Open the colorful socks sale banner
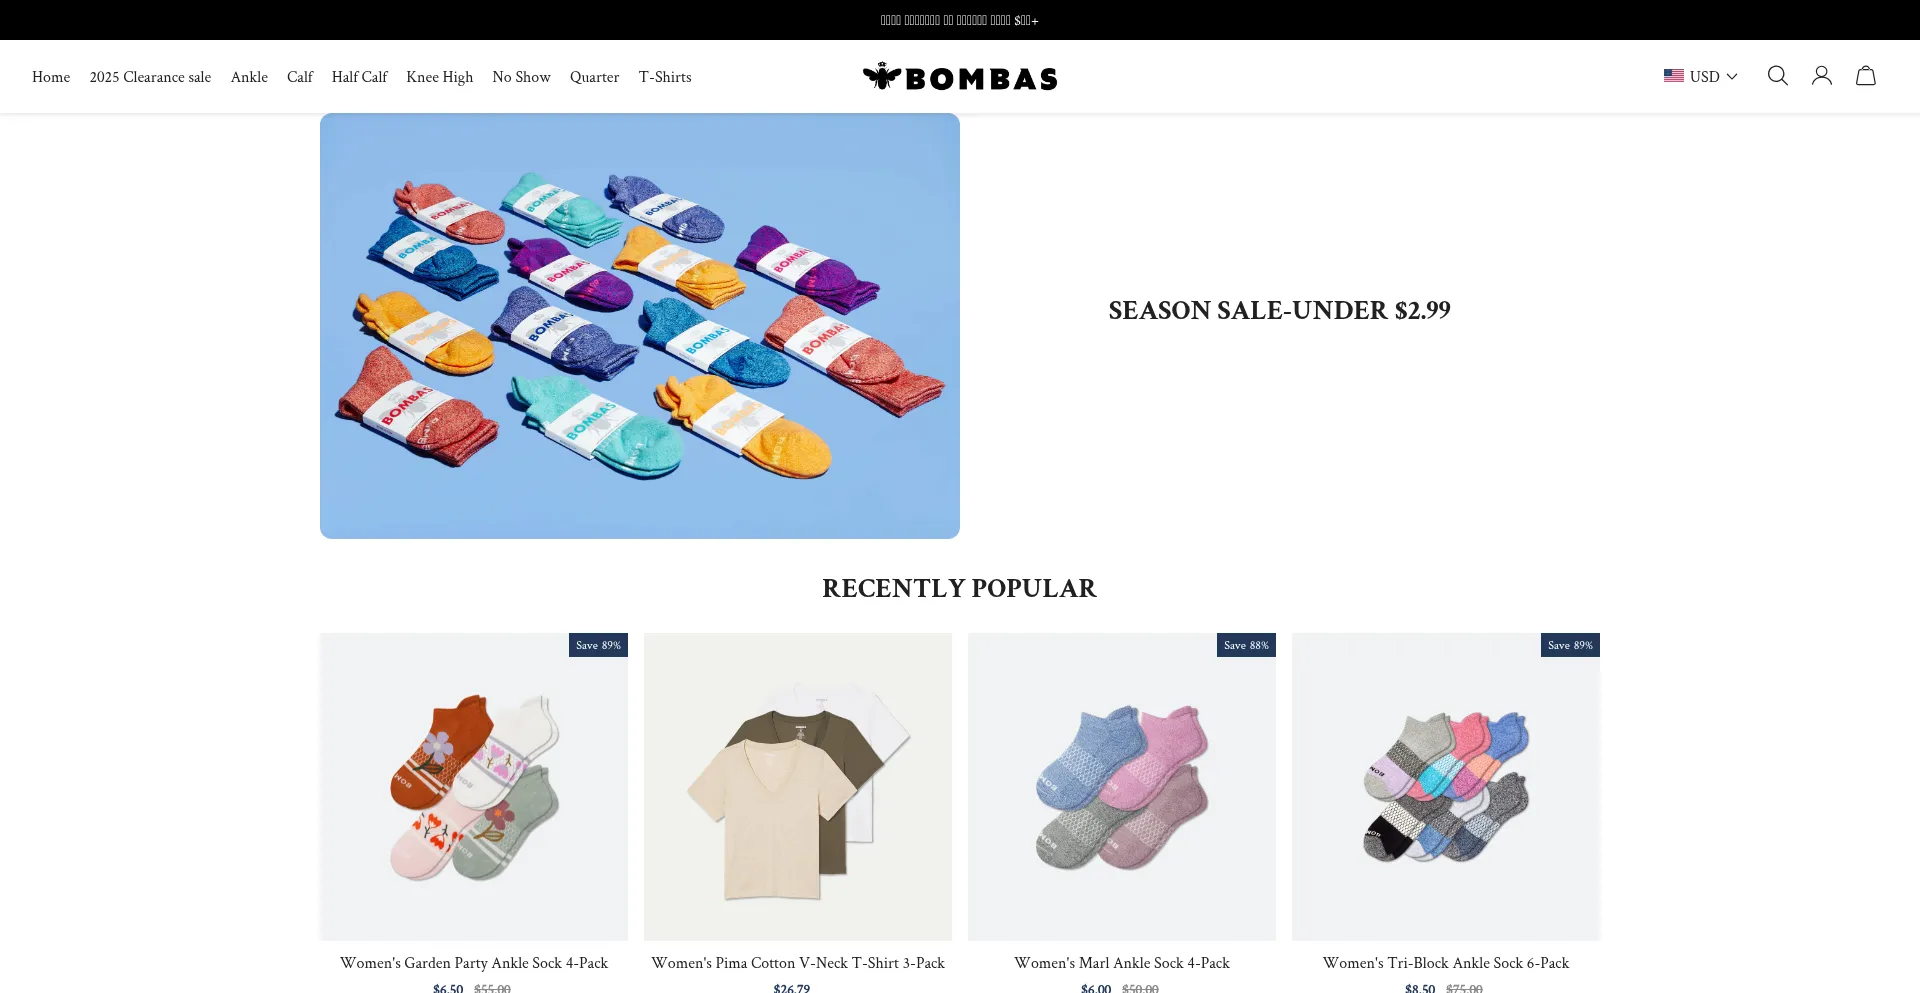 pyautogui.click(x=640, y=326)
